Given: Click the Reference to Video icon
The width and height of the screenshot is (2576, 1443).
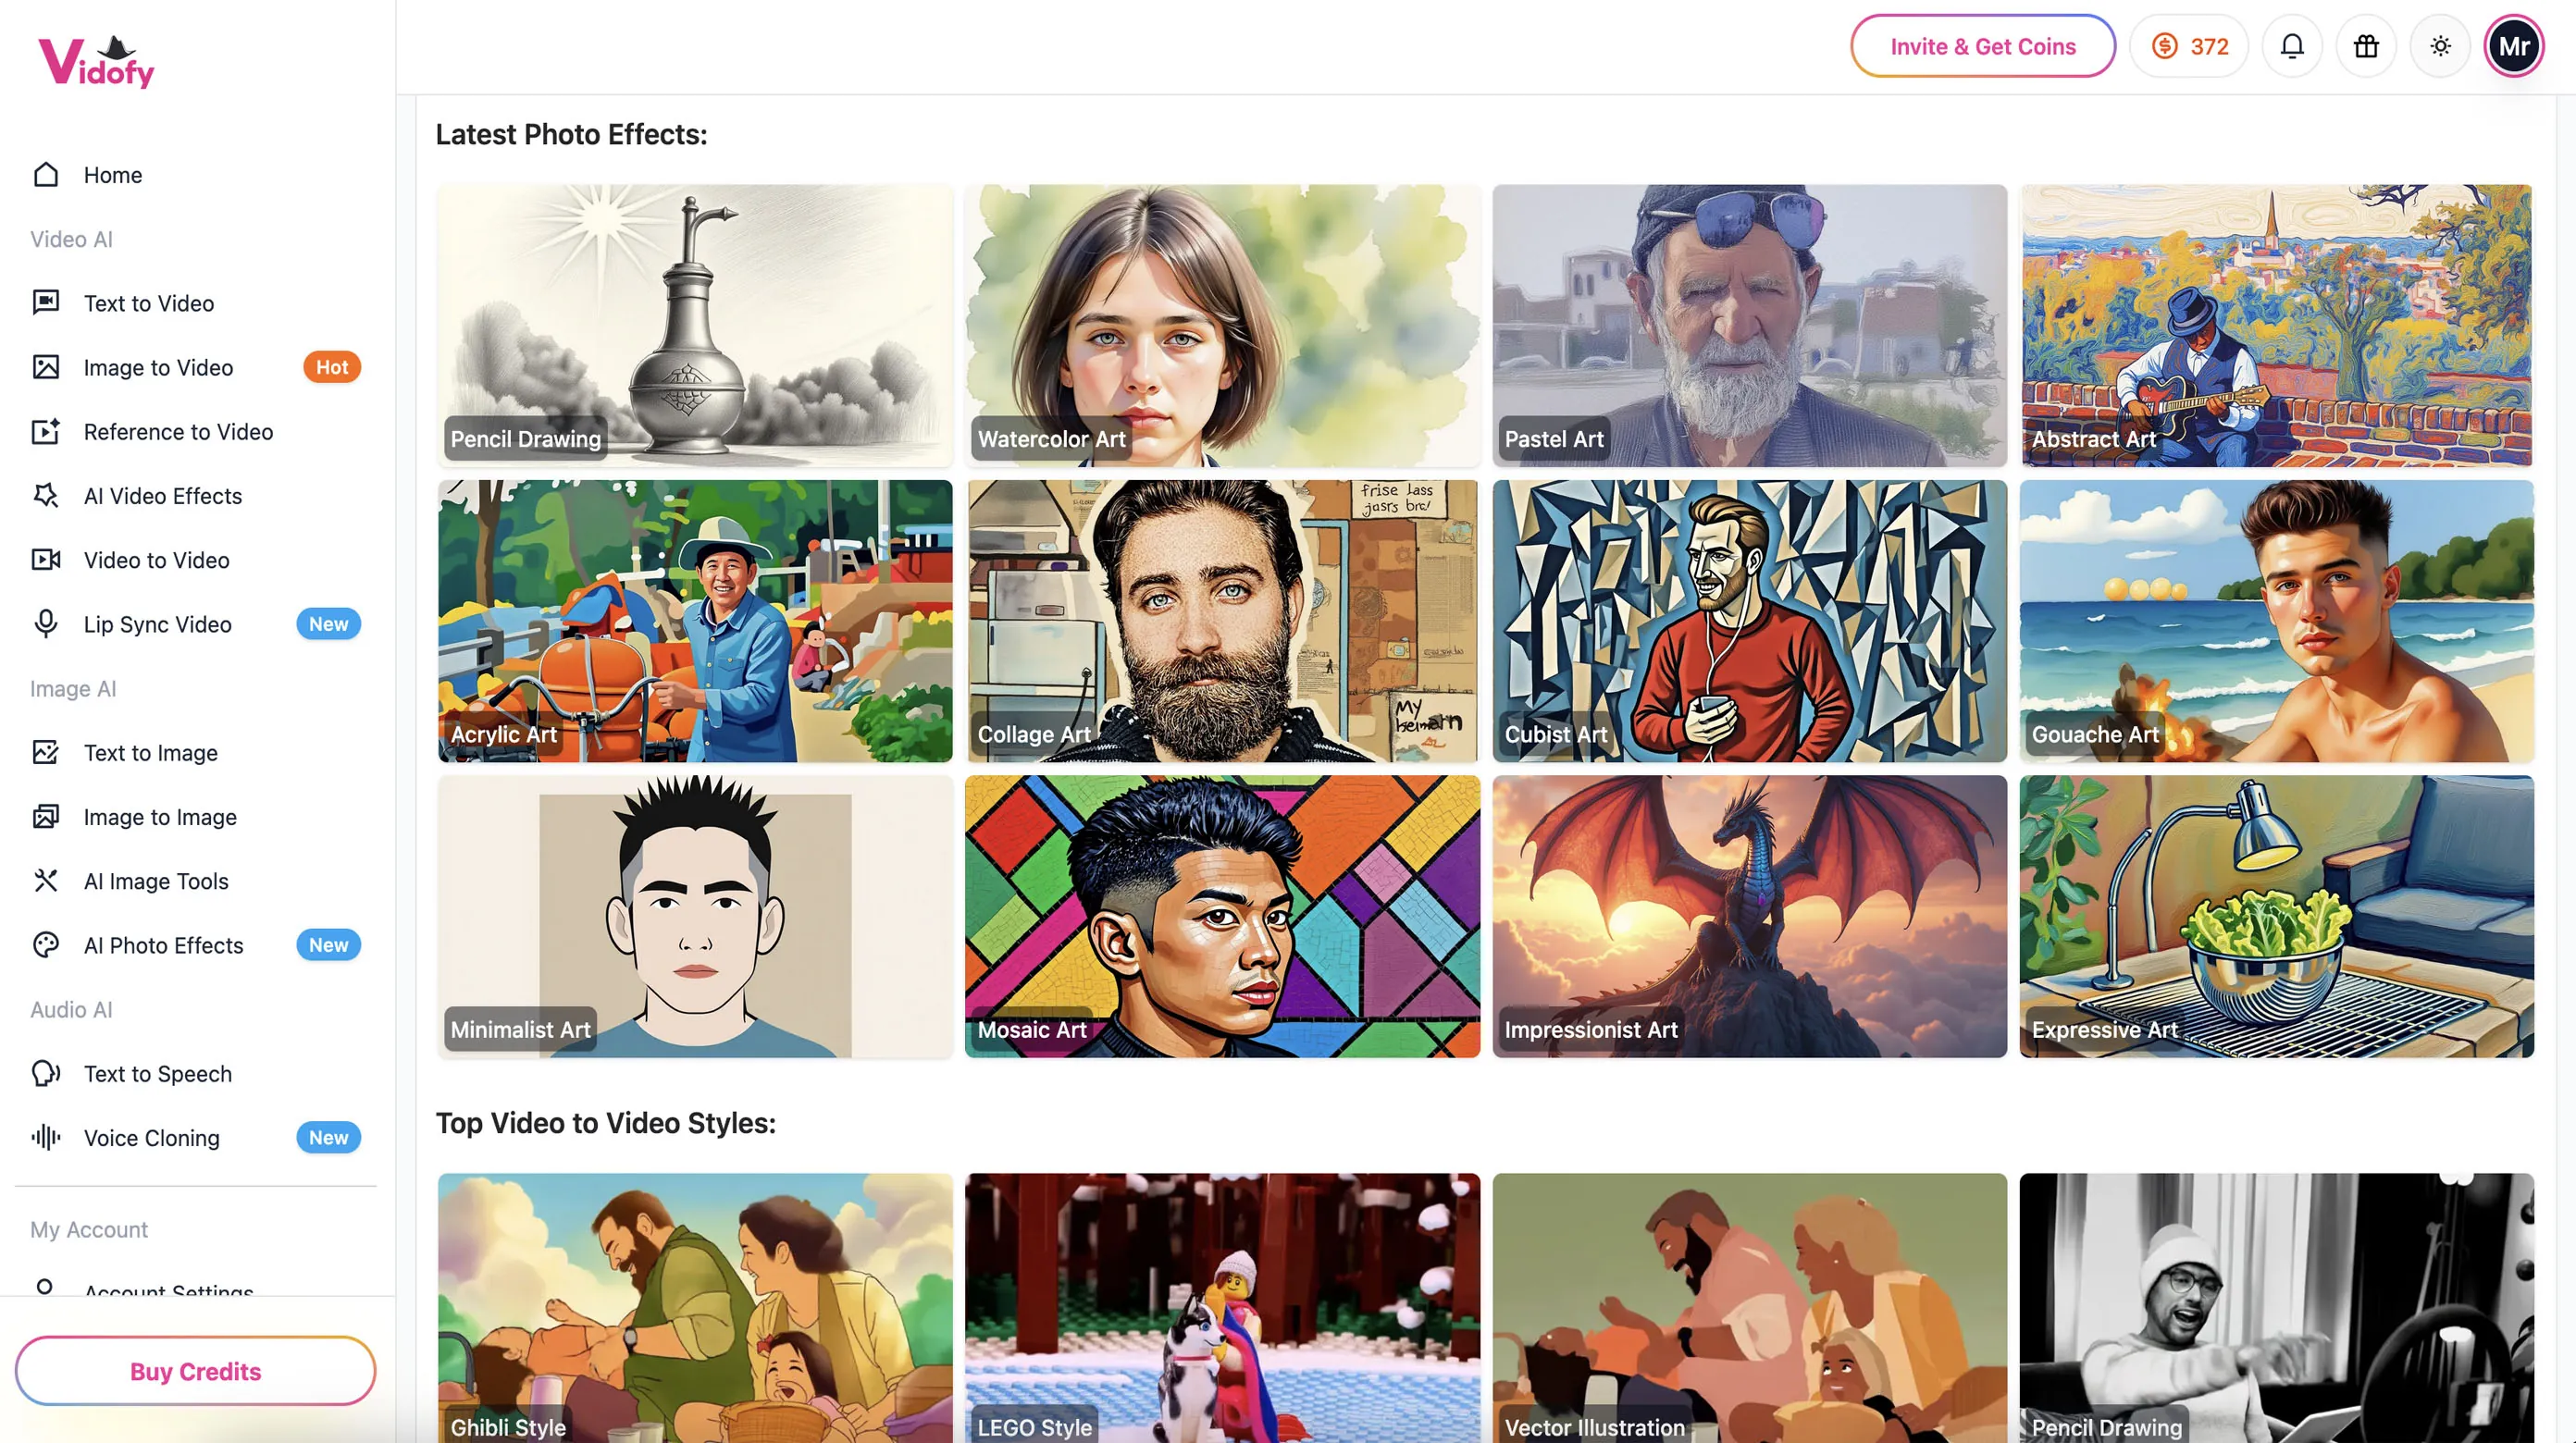Looking at the screenshot, I should [x=46, y=432].
